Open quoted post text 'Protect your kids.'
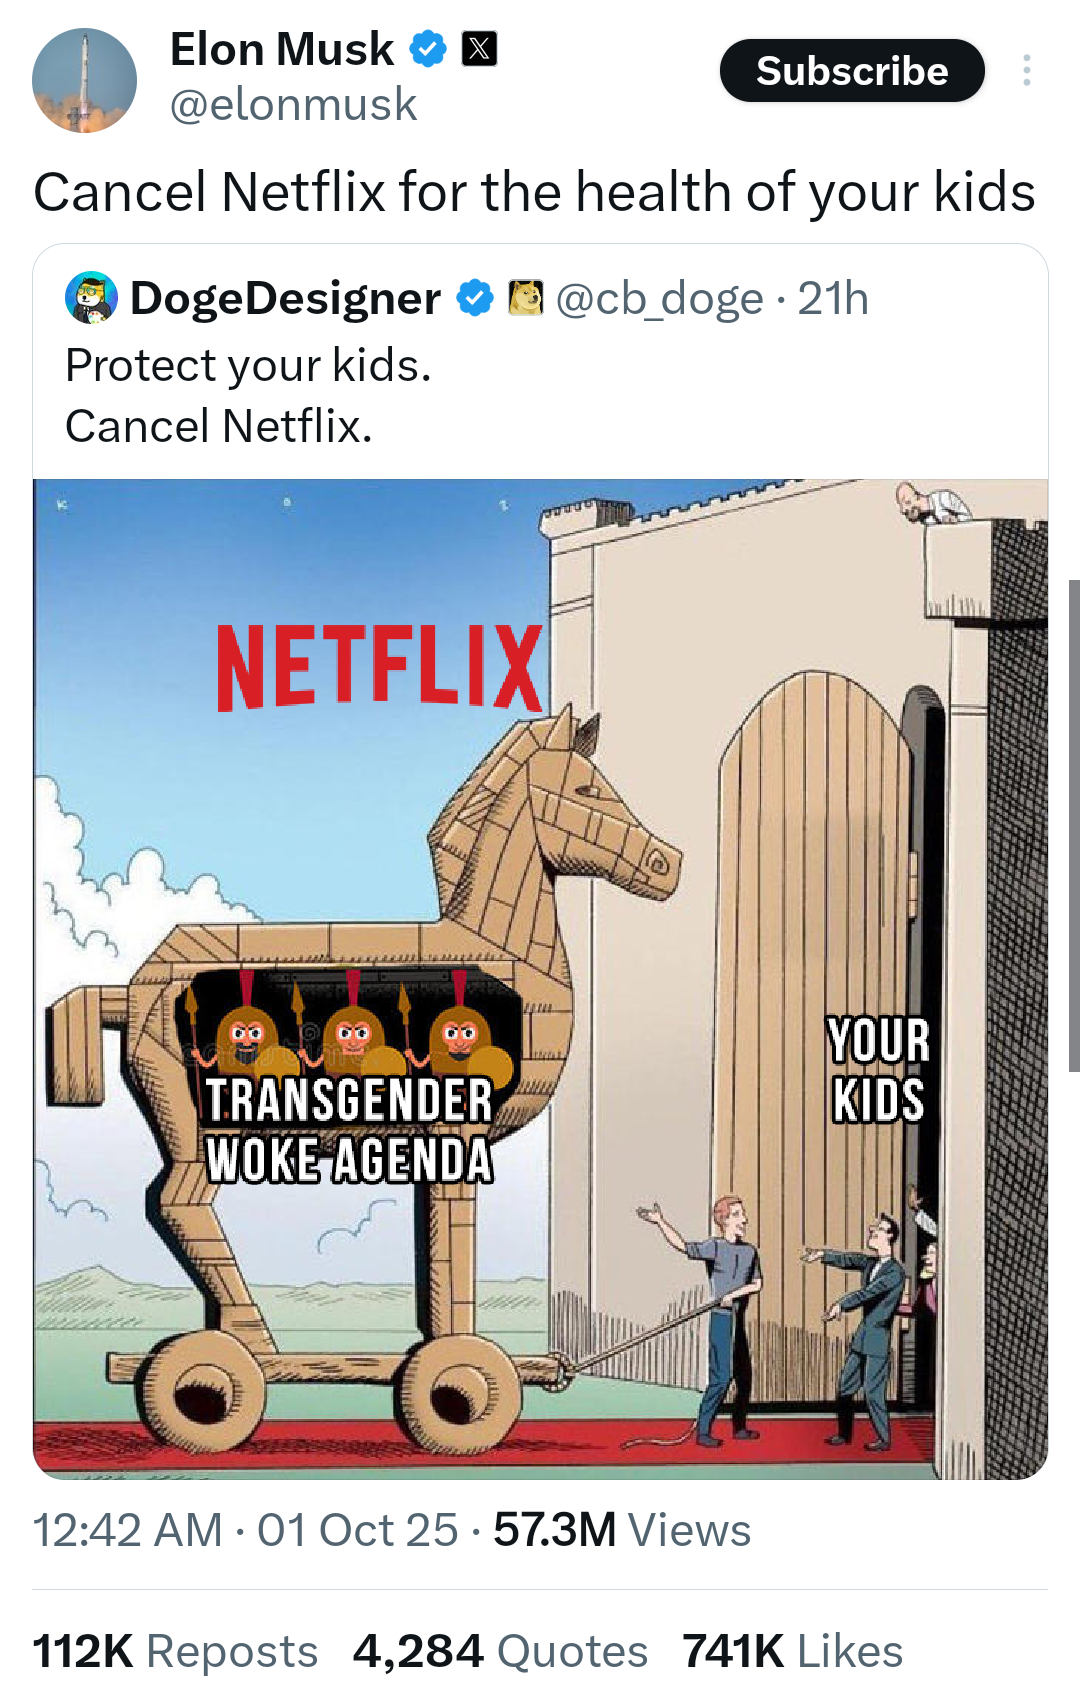 coord(248,365)
